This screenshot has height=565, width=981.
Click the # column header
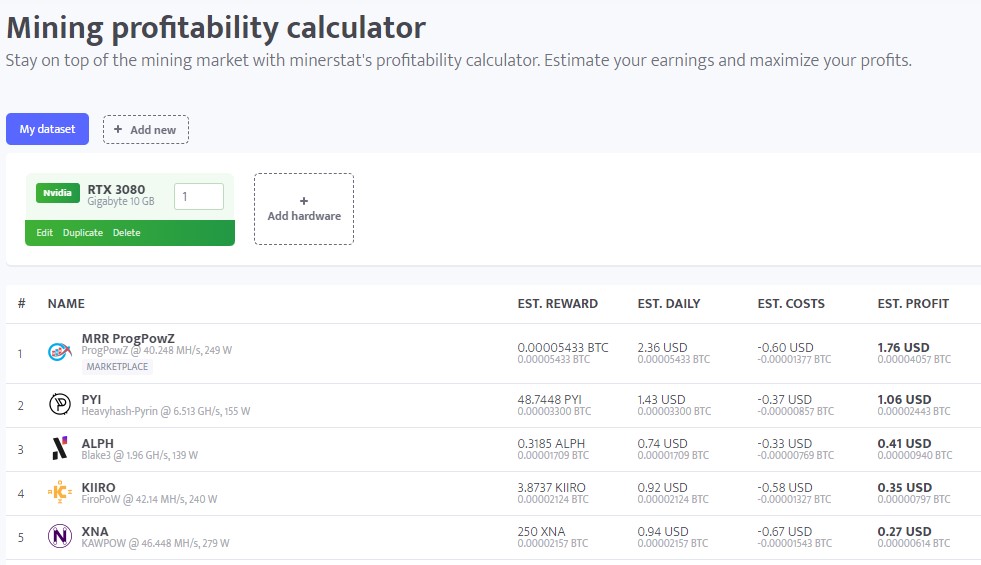tap(21, 303)
